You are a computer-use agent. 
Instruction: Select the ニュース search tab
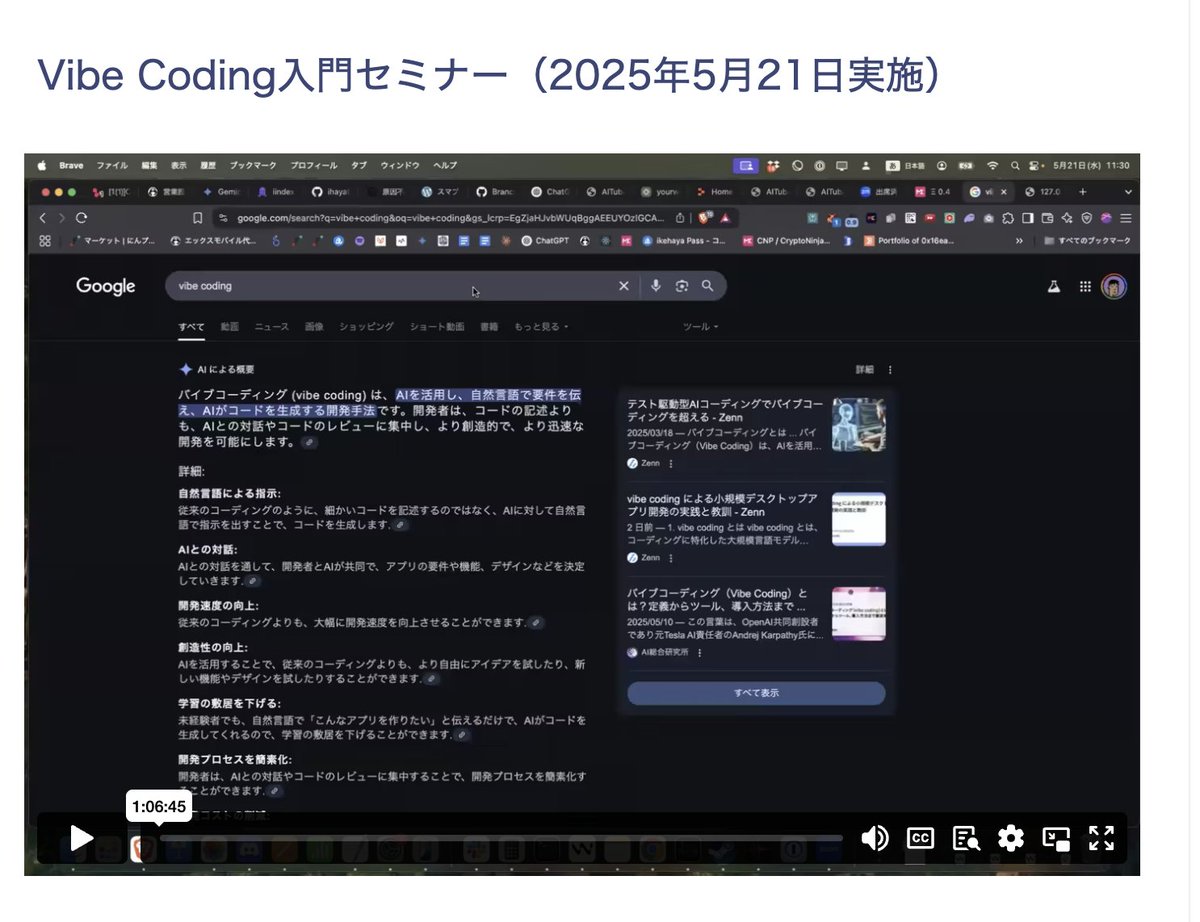272,327
